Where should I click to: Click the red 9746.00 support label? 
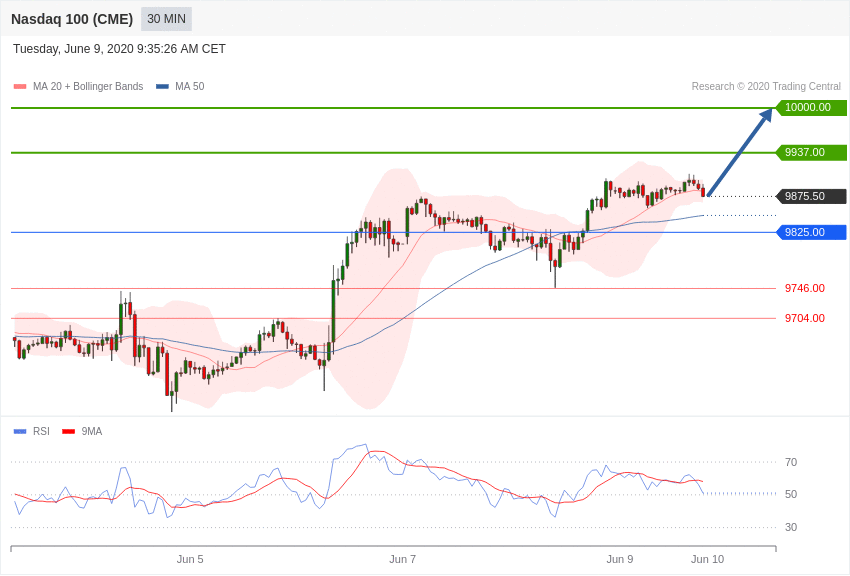pyautogui.click(x=804, y=288)
